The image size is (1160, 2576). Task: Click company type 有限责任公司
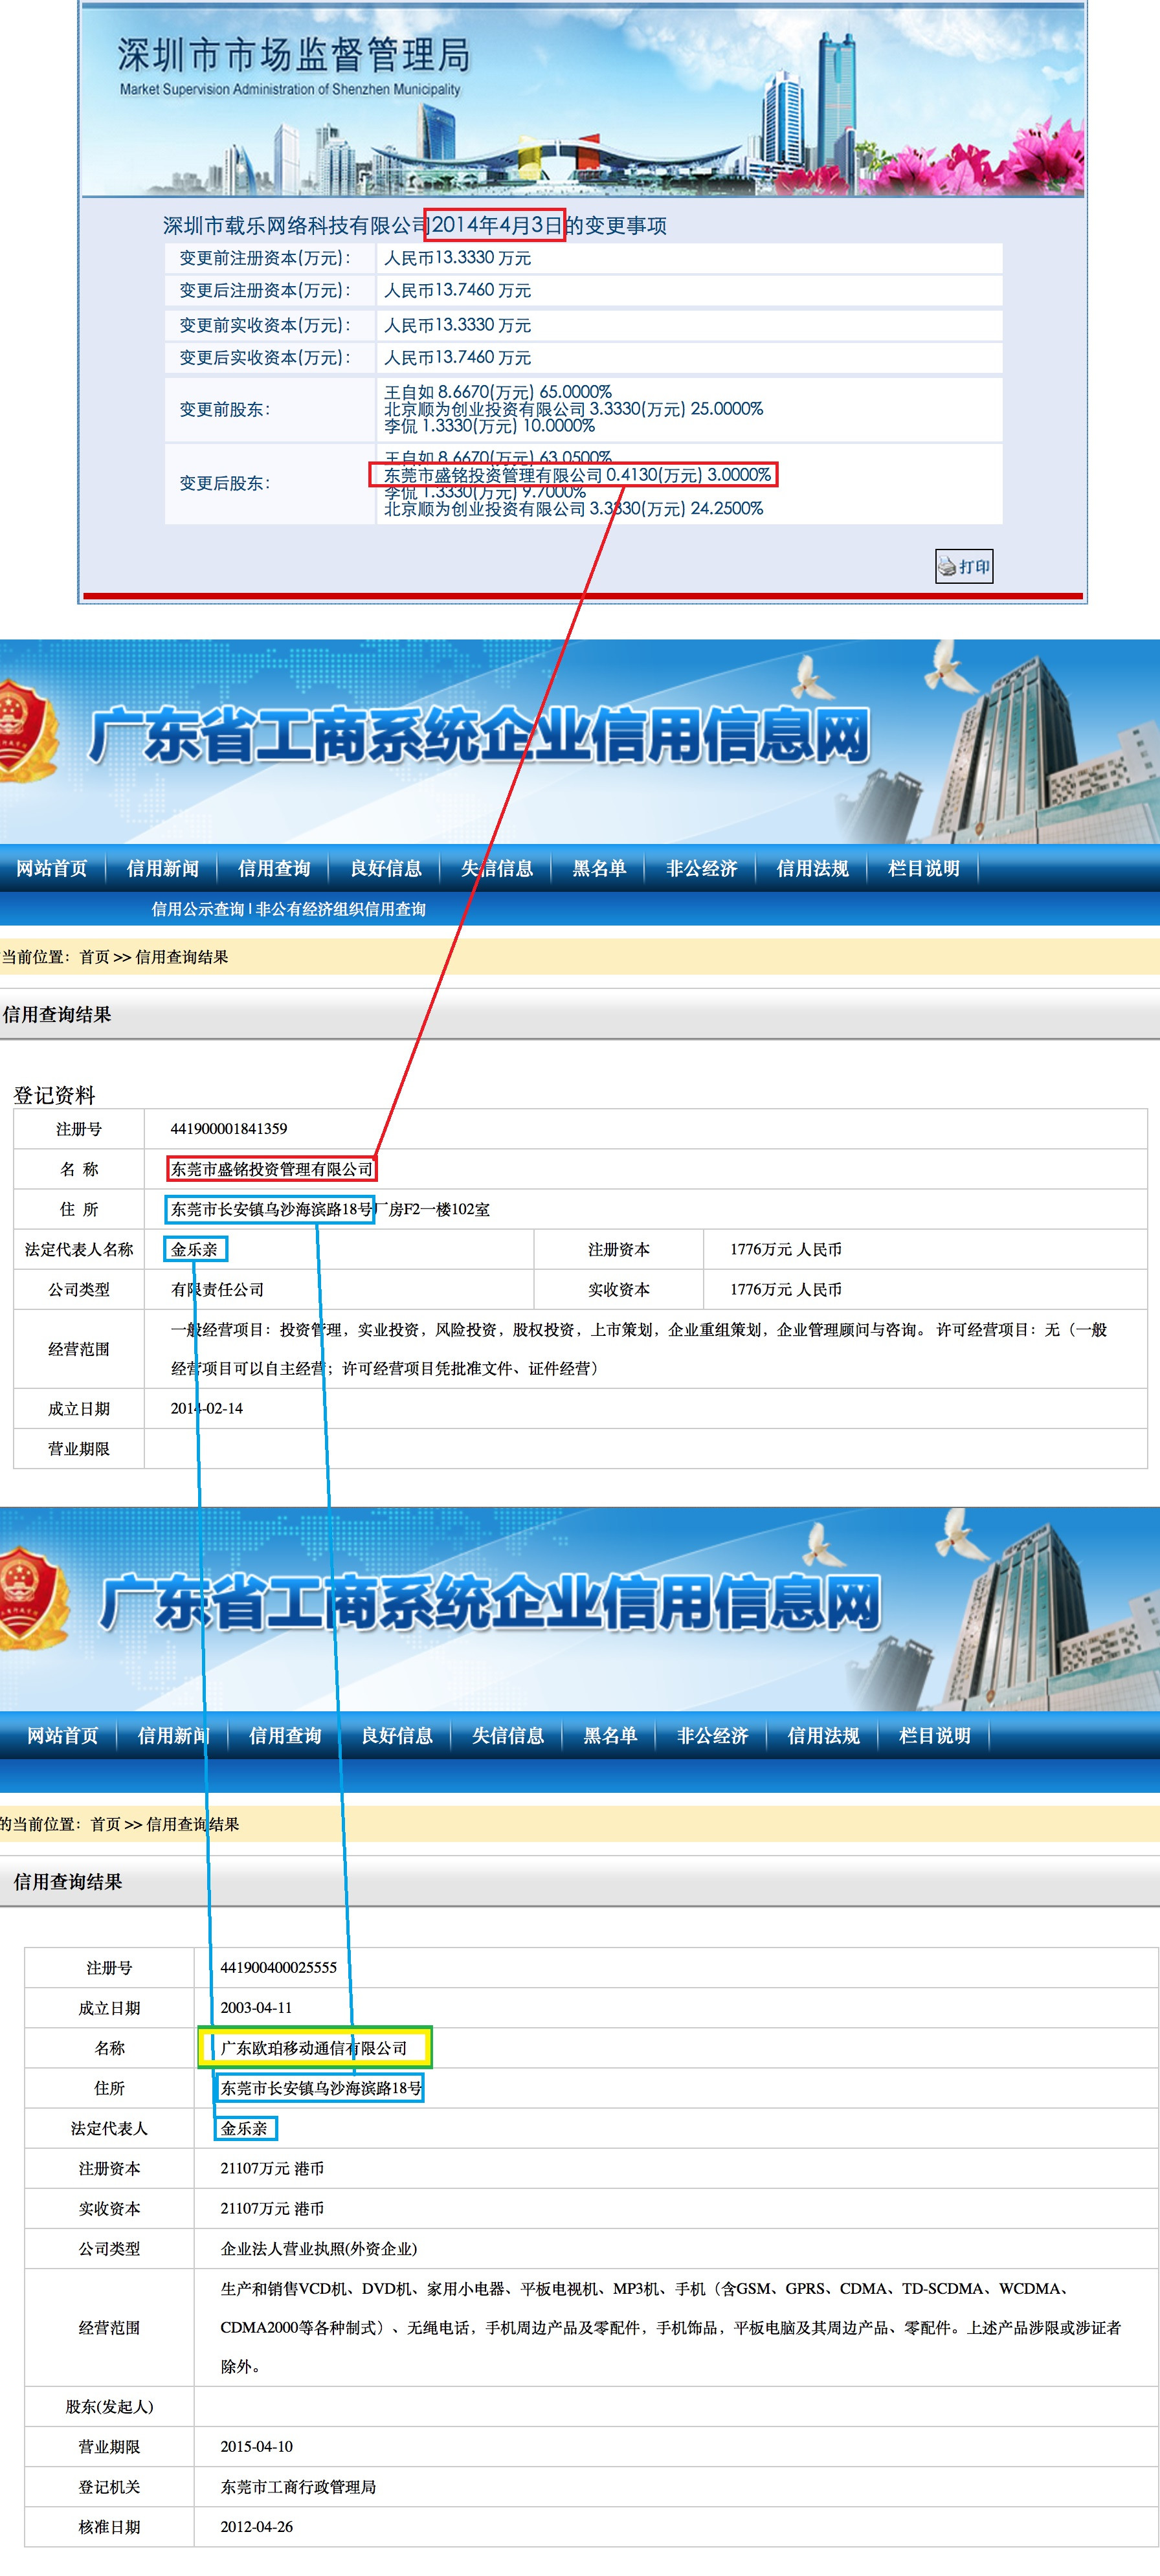click(217, 1290)
